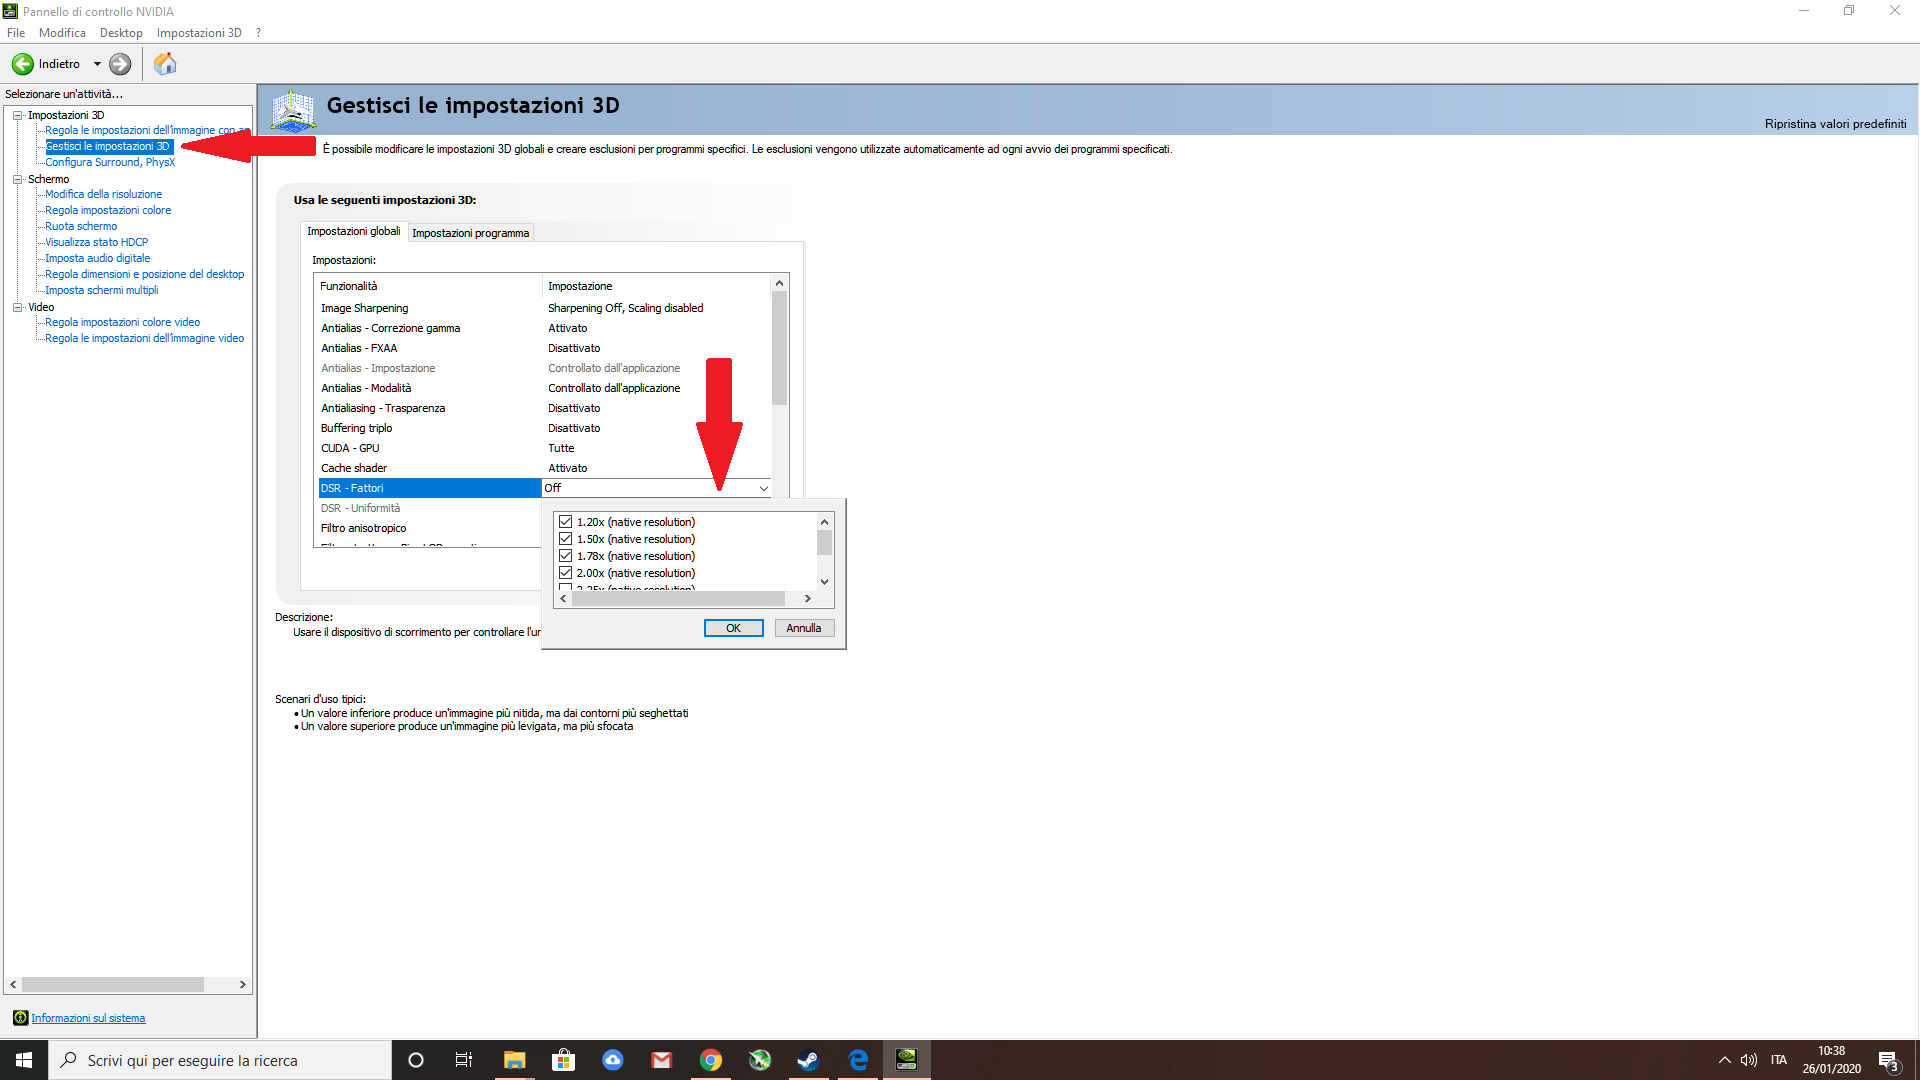
Task: Click horizontal scrollbar right arrow in DSR popup
Action: click(x=807, y=598)
